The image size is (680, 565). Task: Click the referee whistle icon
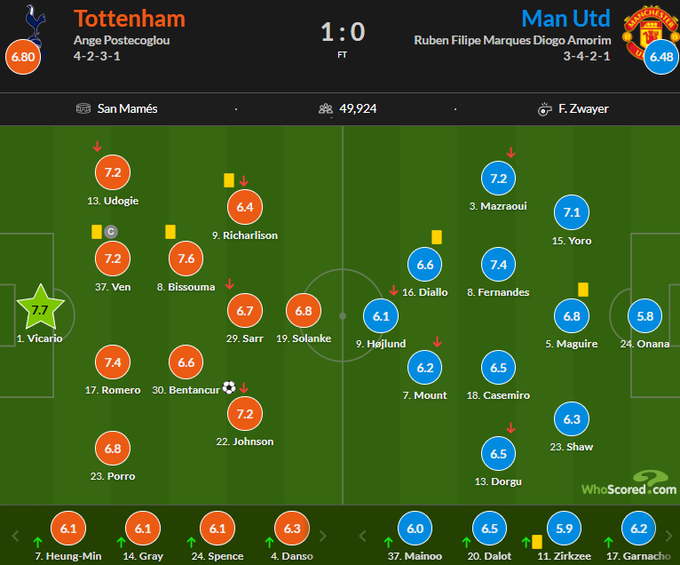tap(545, 109)
